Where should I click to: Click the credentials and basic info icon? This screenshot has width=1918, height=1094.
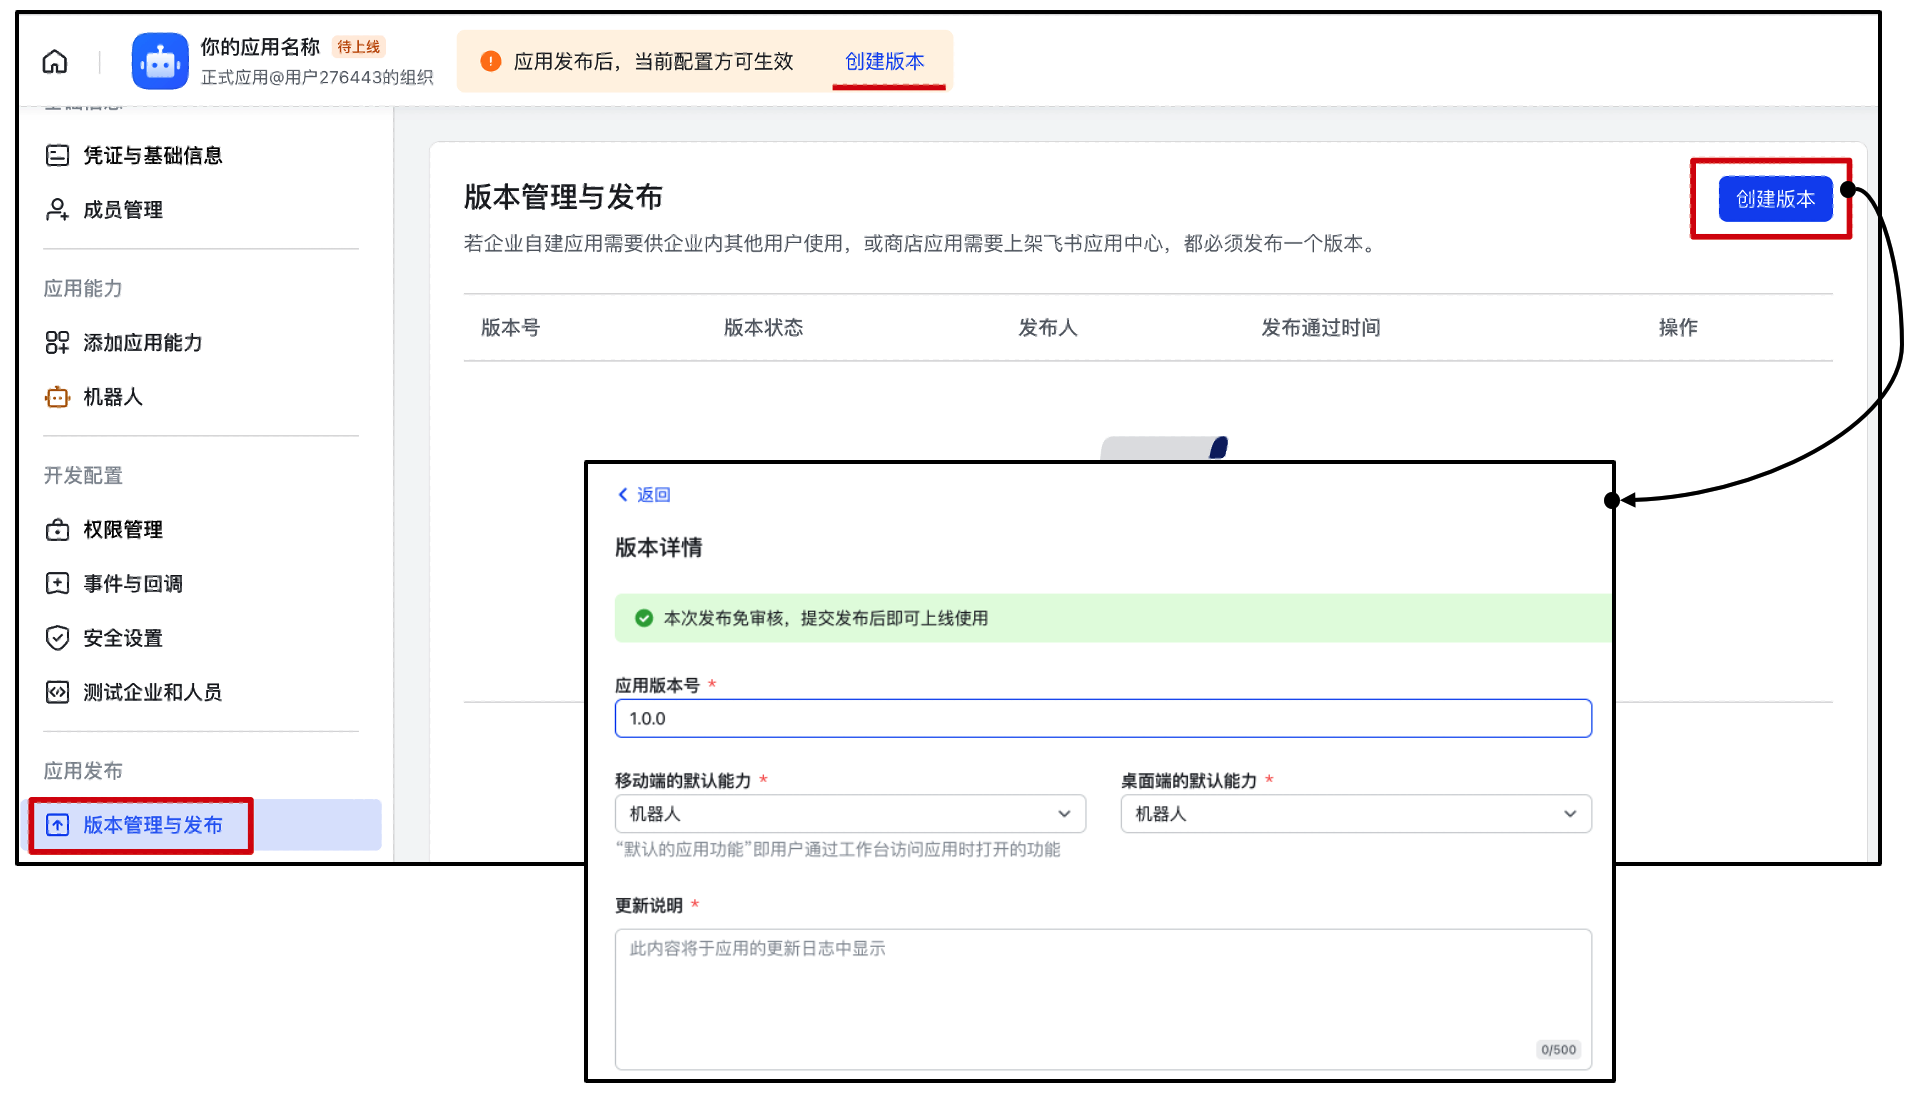tap(57, 156)
